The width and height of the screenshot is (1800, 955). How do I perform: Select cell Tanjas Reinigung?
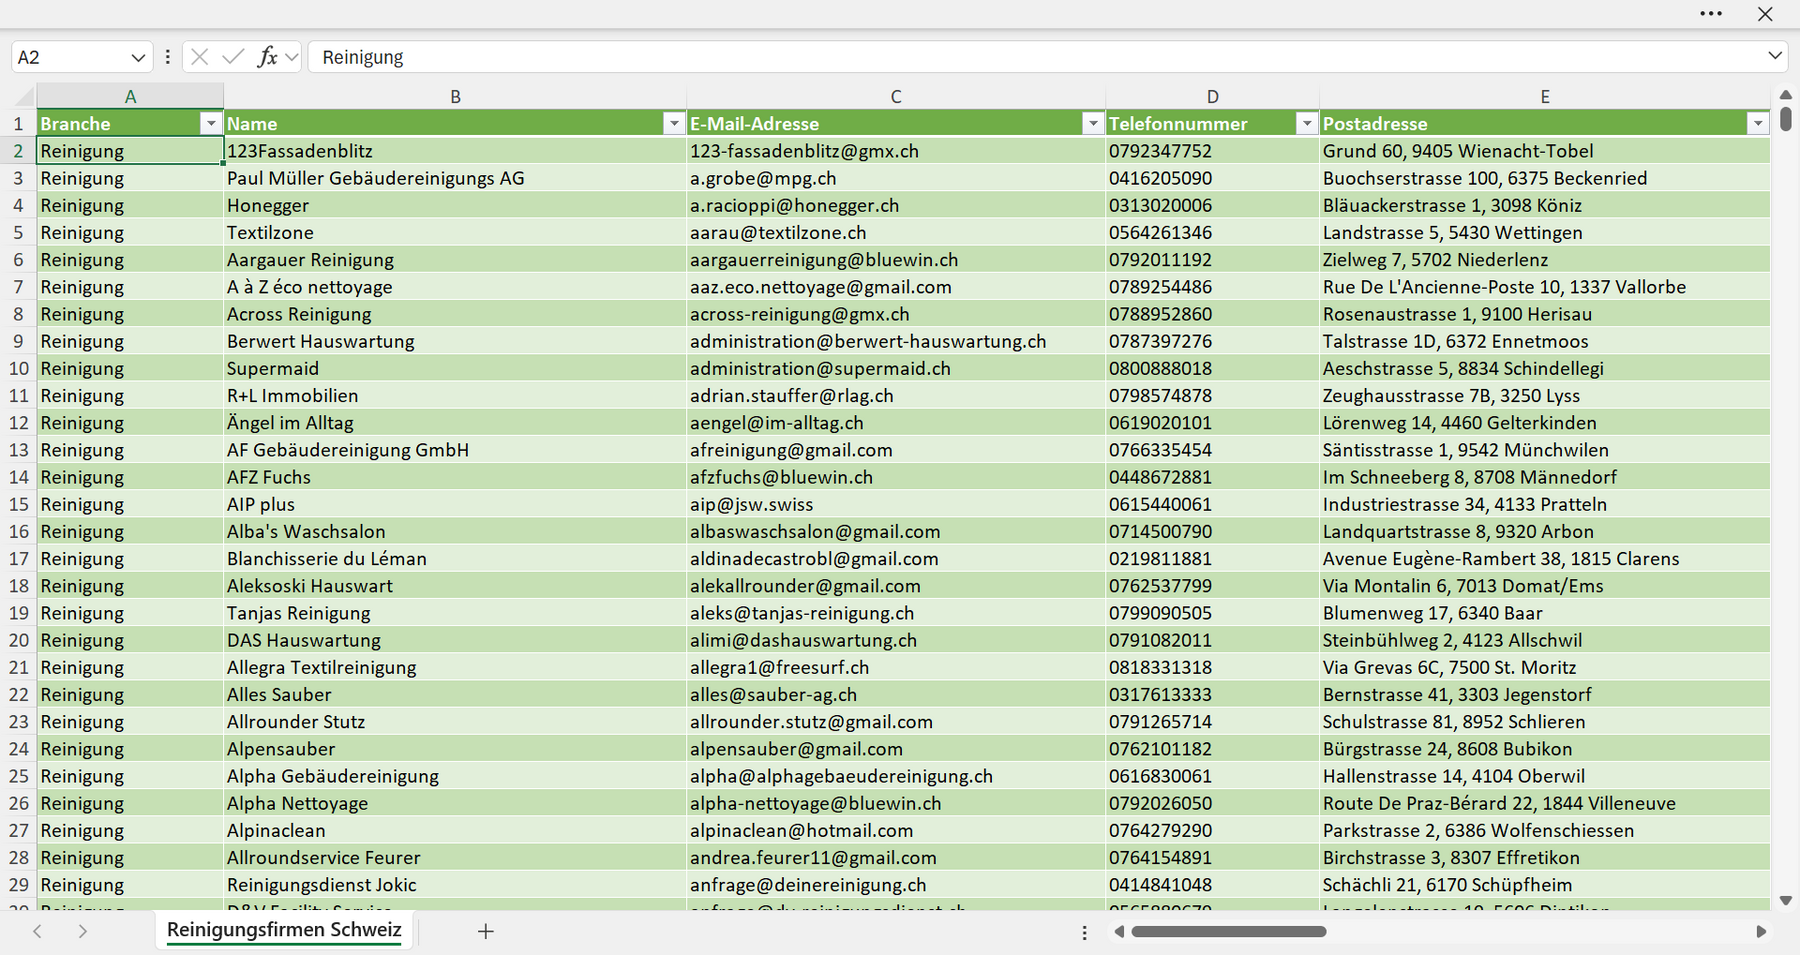[455, 613]
